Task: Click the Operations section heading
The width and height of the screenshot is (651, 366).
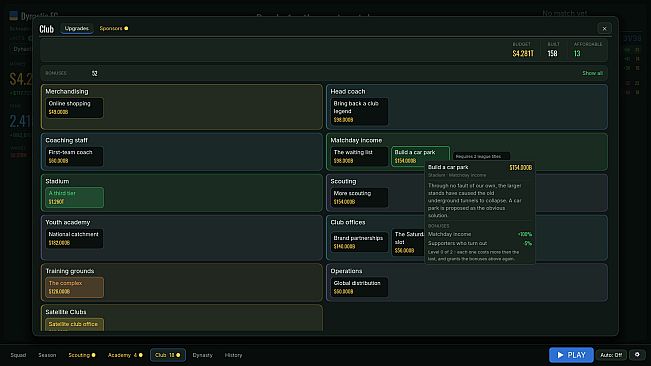Action: click(x=346, y=271)
